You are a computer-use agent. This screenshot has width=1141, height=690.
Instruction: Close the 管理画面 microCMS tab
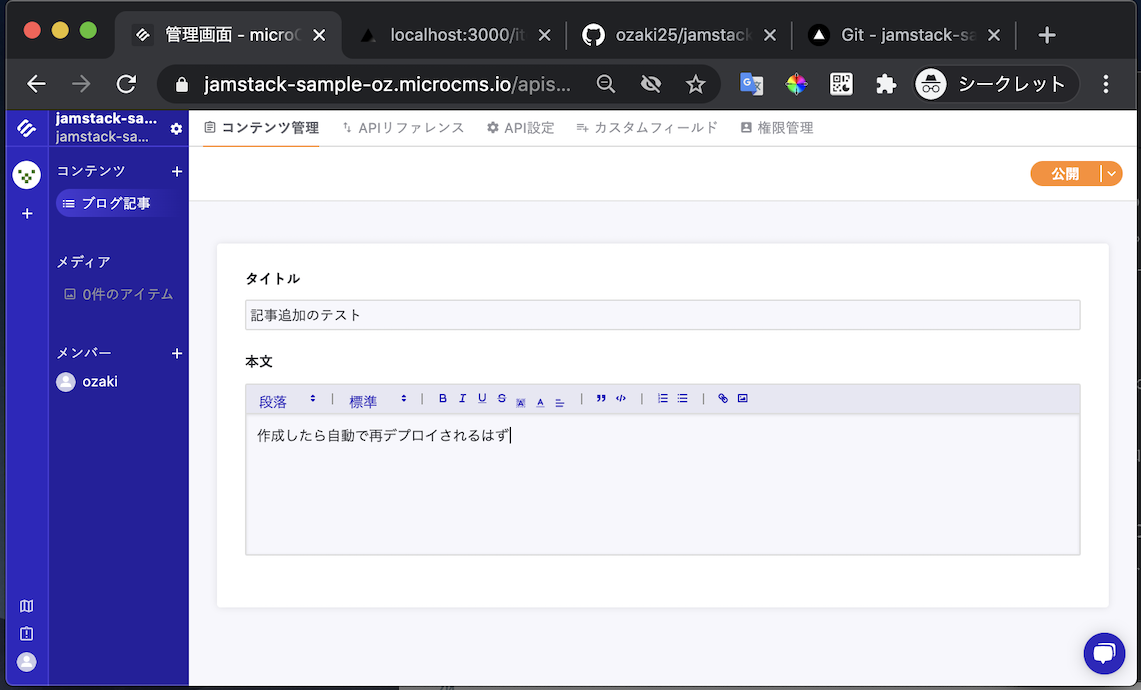coord(319,35)
